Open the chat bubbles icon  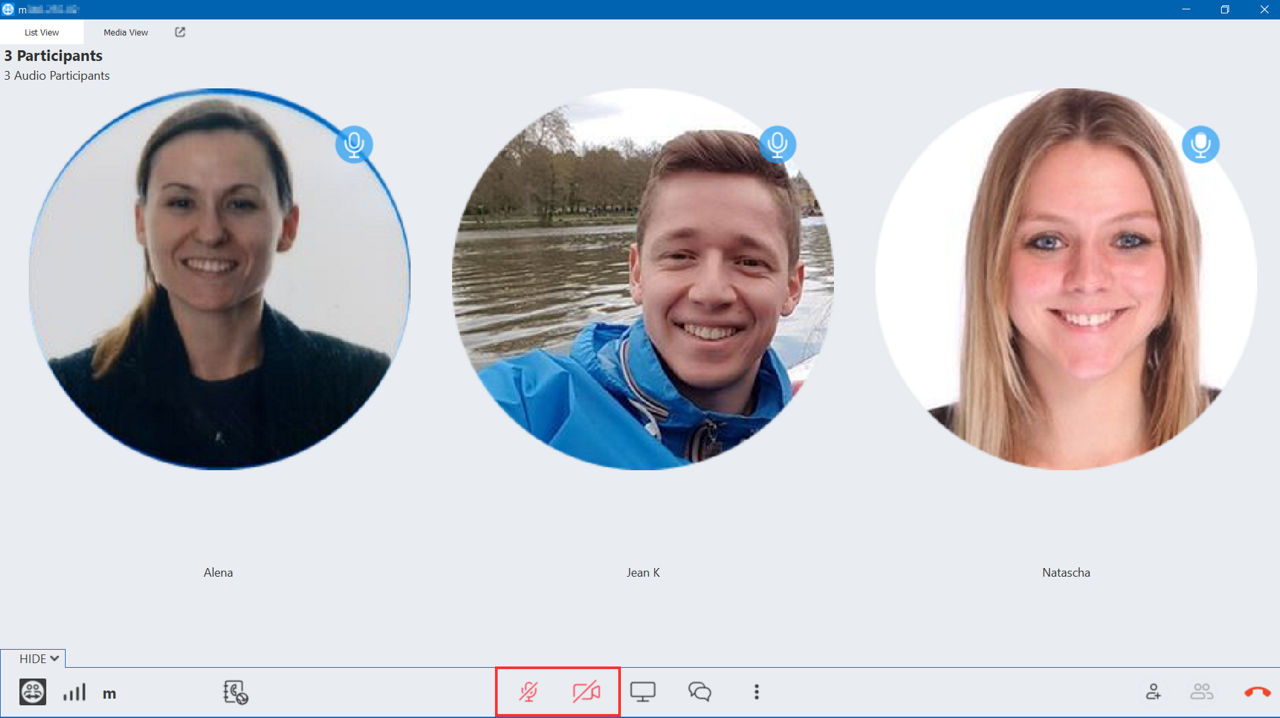pos(700,692)
